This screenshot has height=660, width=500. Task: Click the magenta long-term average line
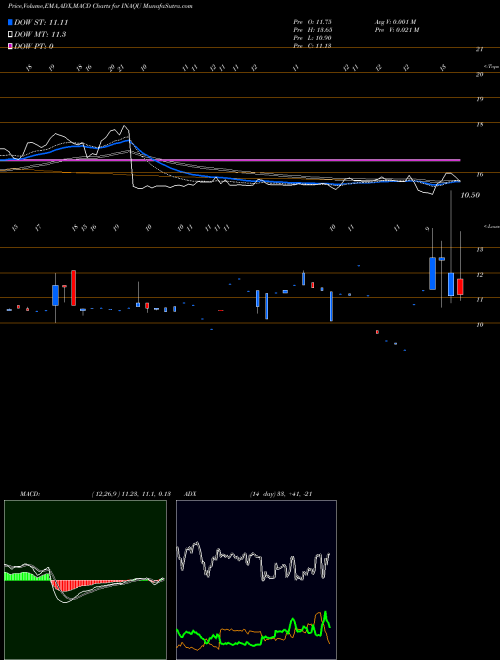point(230,160)
